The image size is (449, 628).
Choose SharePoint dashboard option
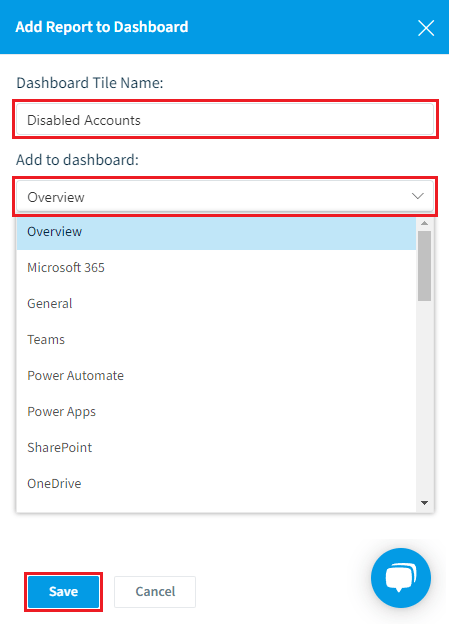216,447
